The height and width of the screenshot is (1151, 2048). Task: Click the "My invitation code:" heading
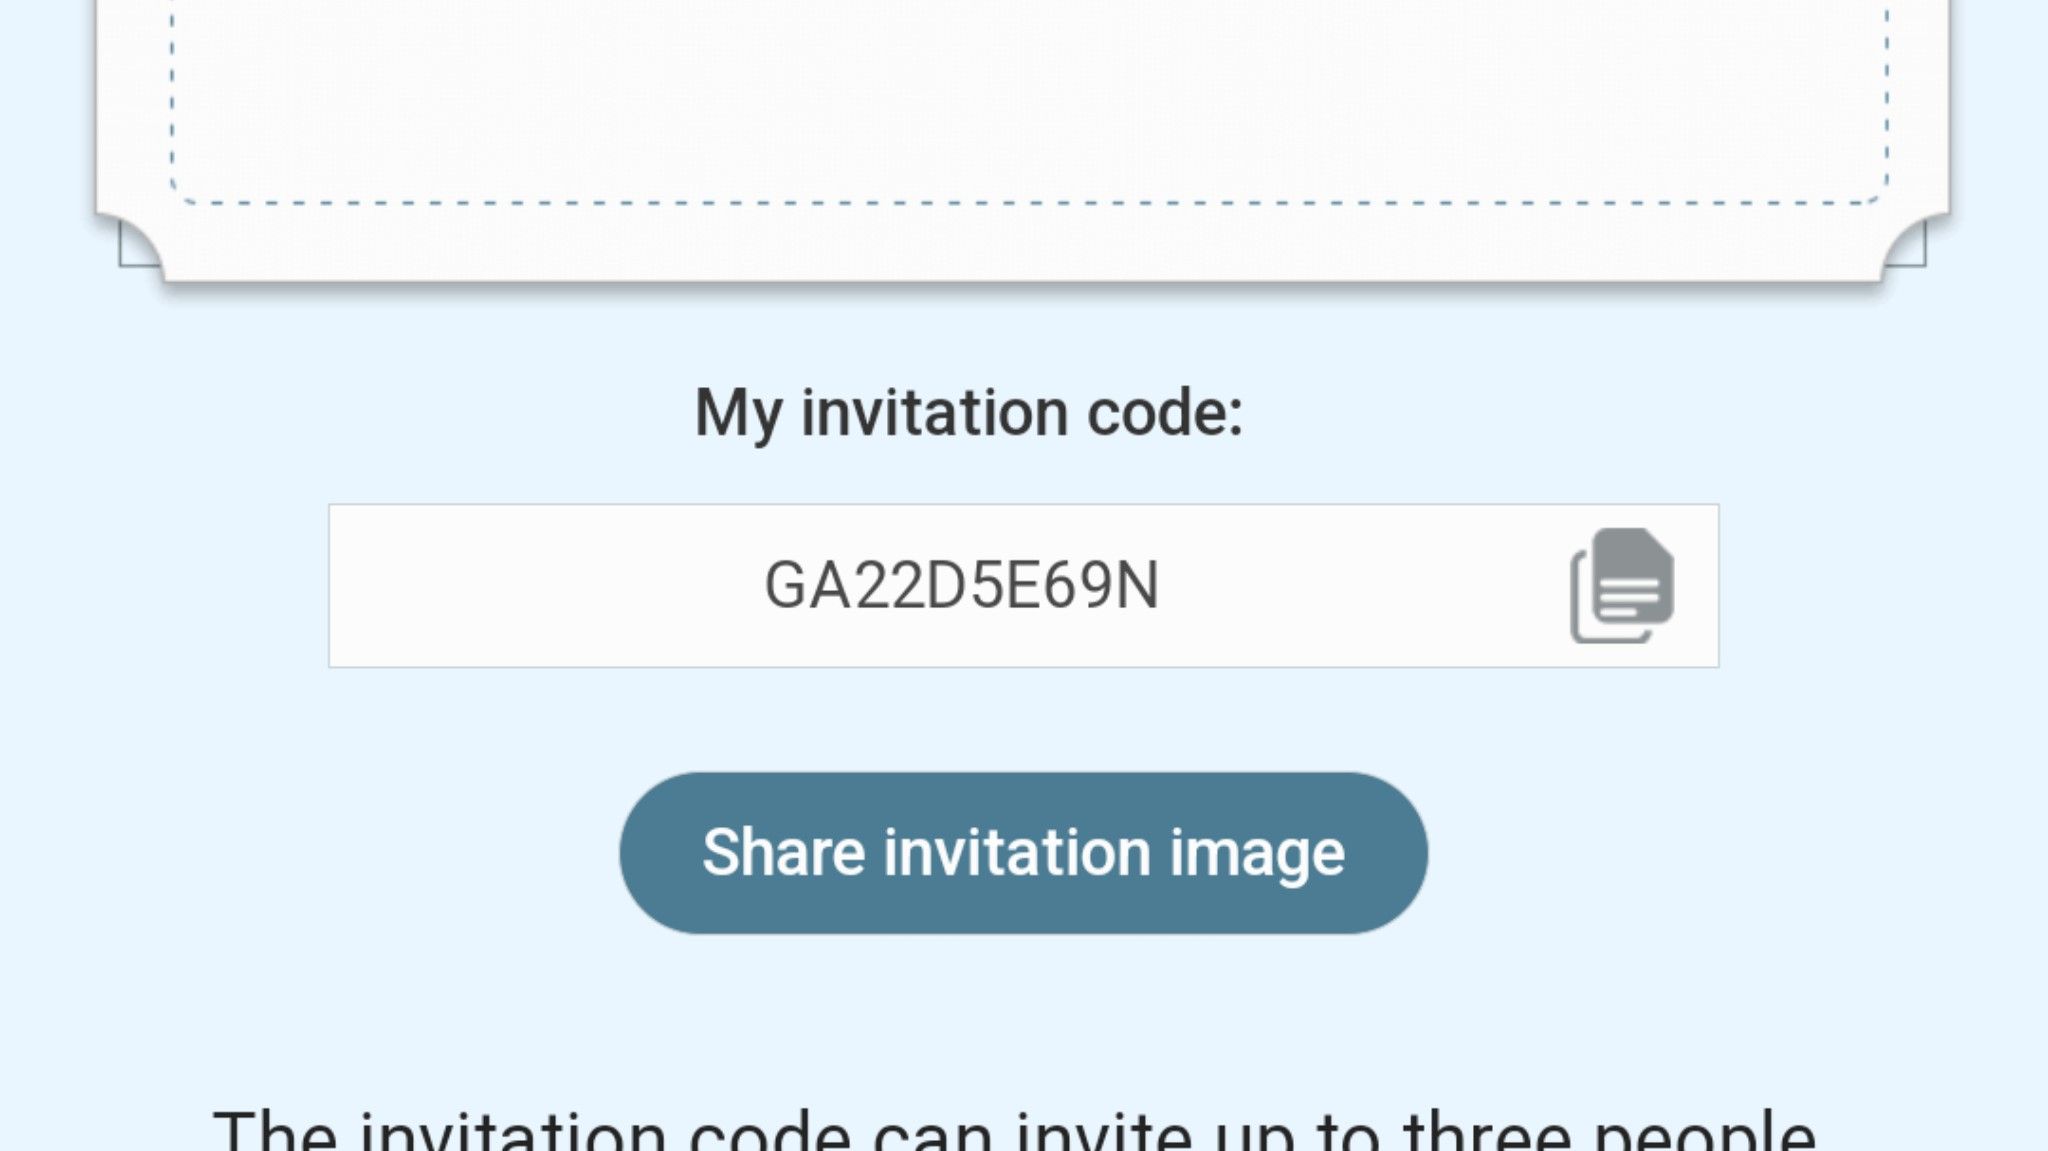coord(968,412)
